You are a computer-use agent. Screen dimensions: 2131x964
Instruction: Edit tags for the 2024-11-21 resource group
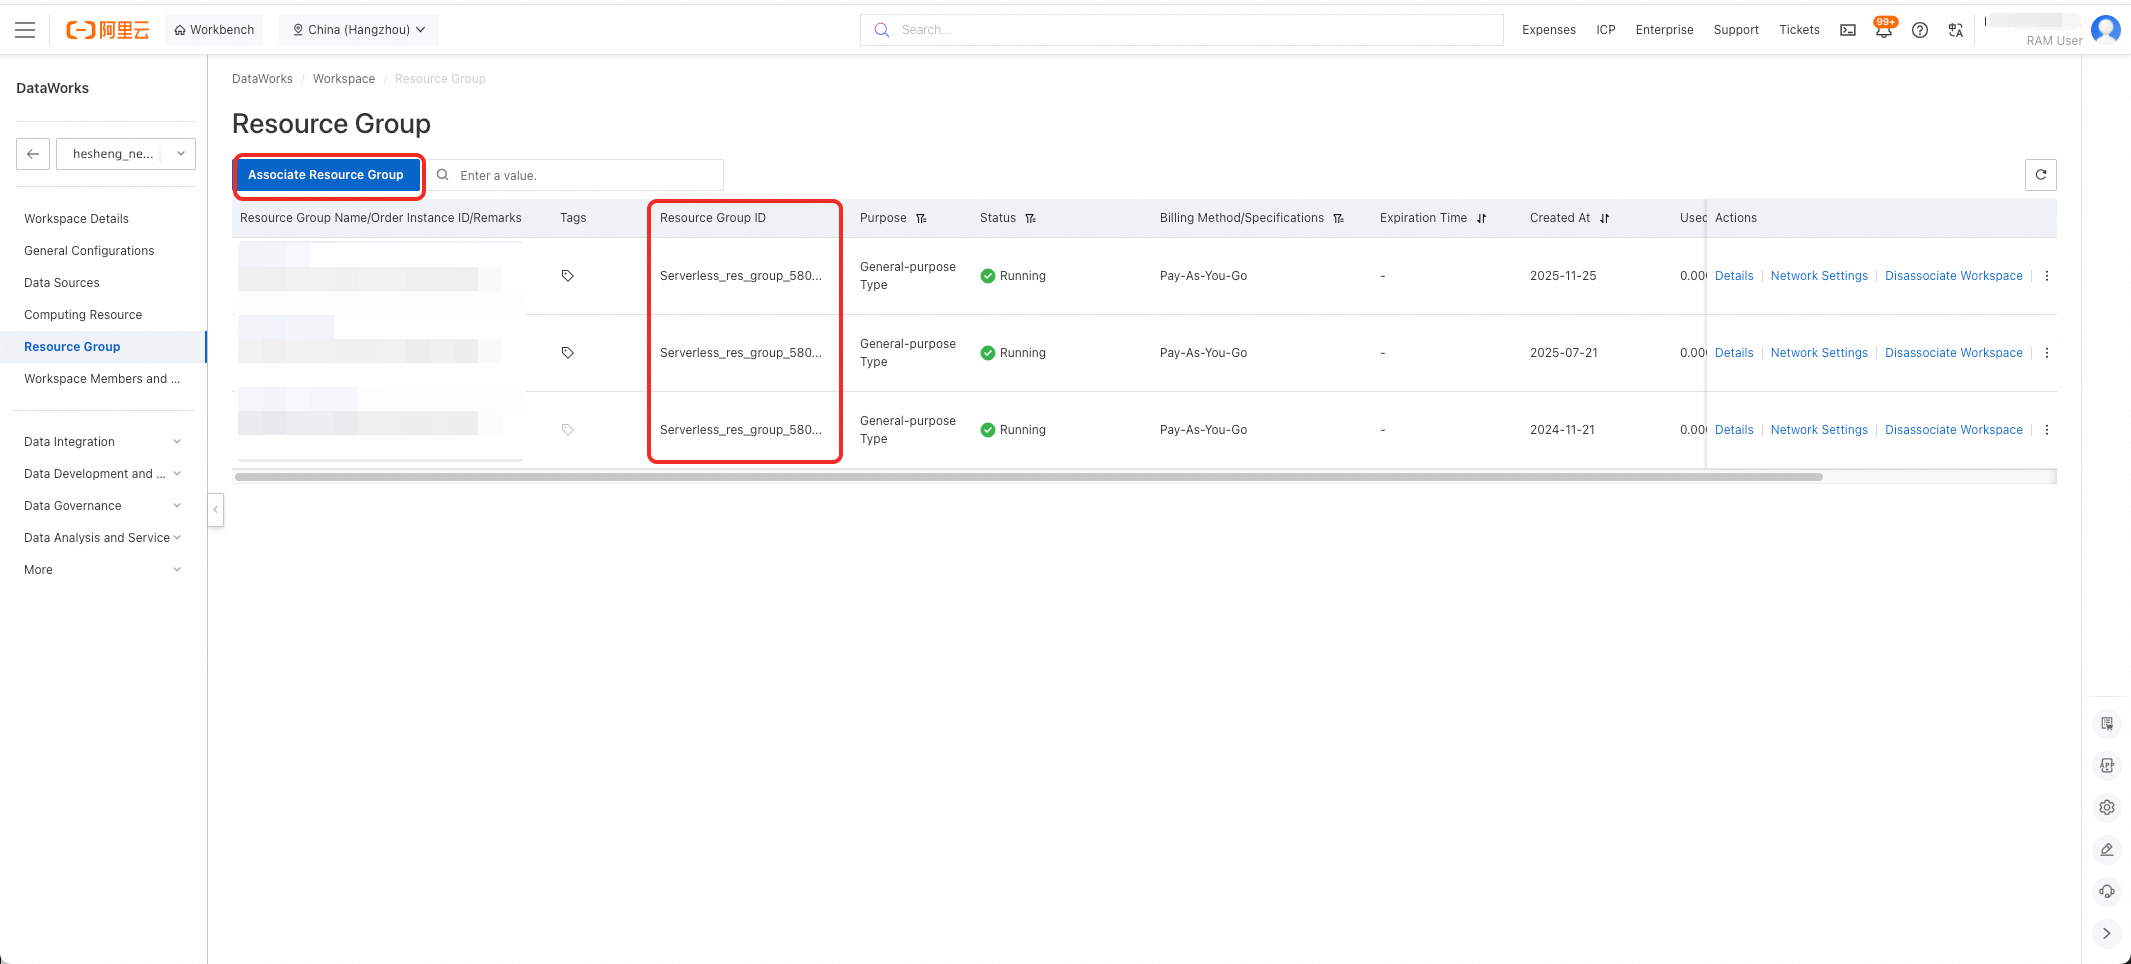click(x=568, y=430)
